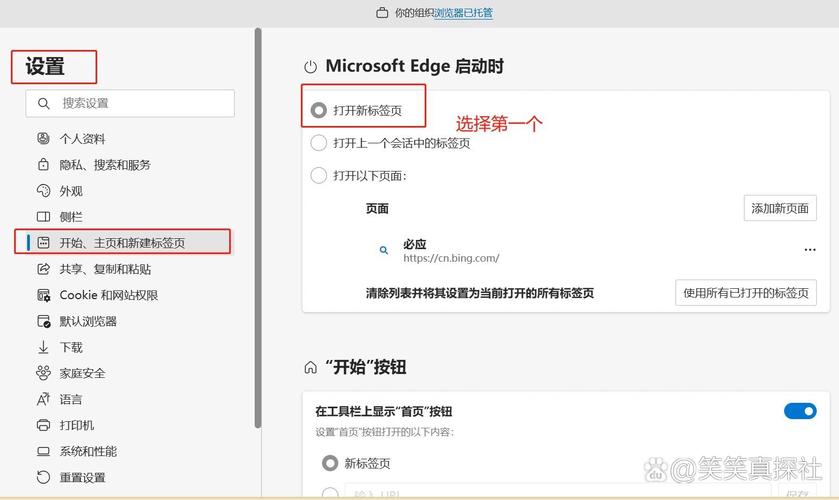The image size is (839, 500).
Task: Click the power icon beside Microsoft Edge 启动时
Action: [310, 67]
